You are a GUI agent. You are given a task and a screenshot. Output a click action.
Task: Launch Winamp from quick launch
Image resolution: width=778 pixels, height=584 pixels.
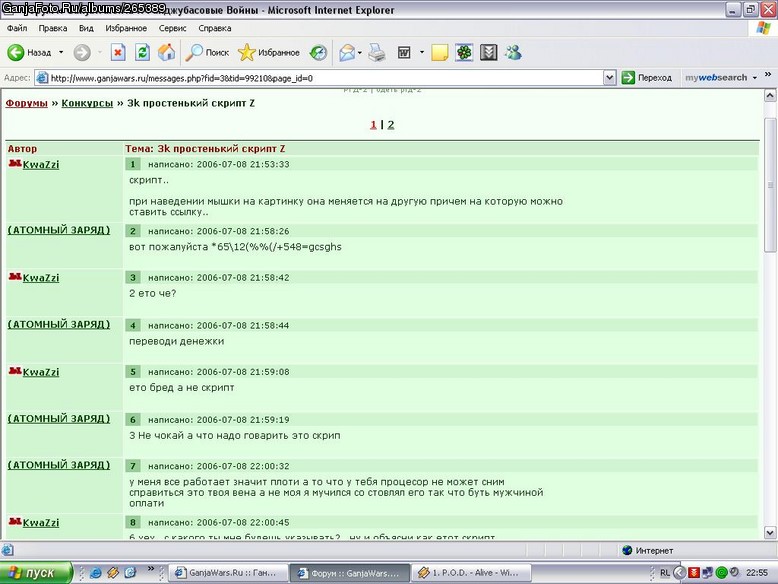(x=113, y=573)
